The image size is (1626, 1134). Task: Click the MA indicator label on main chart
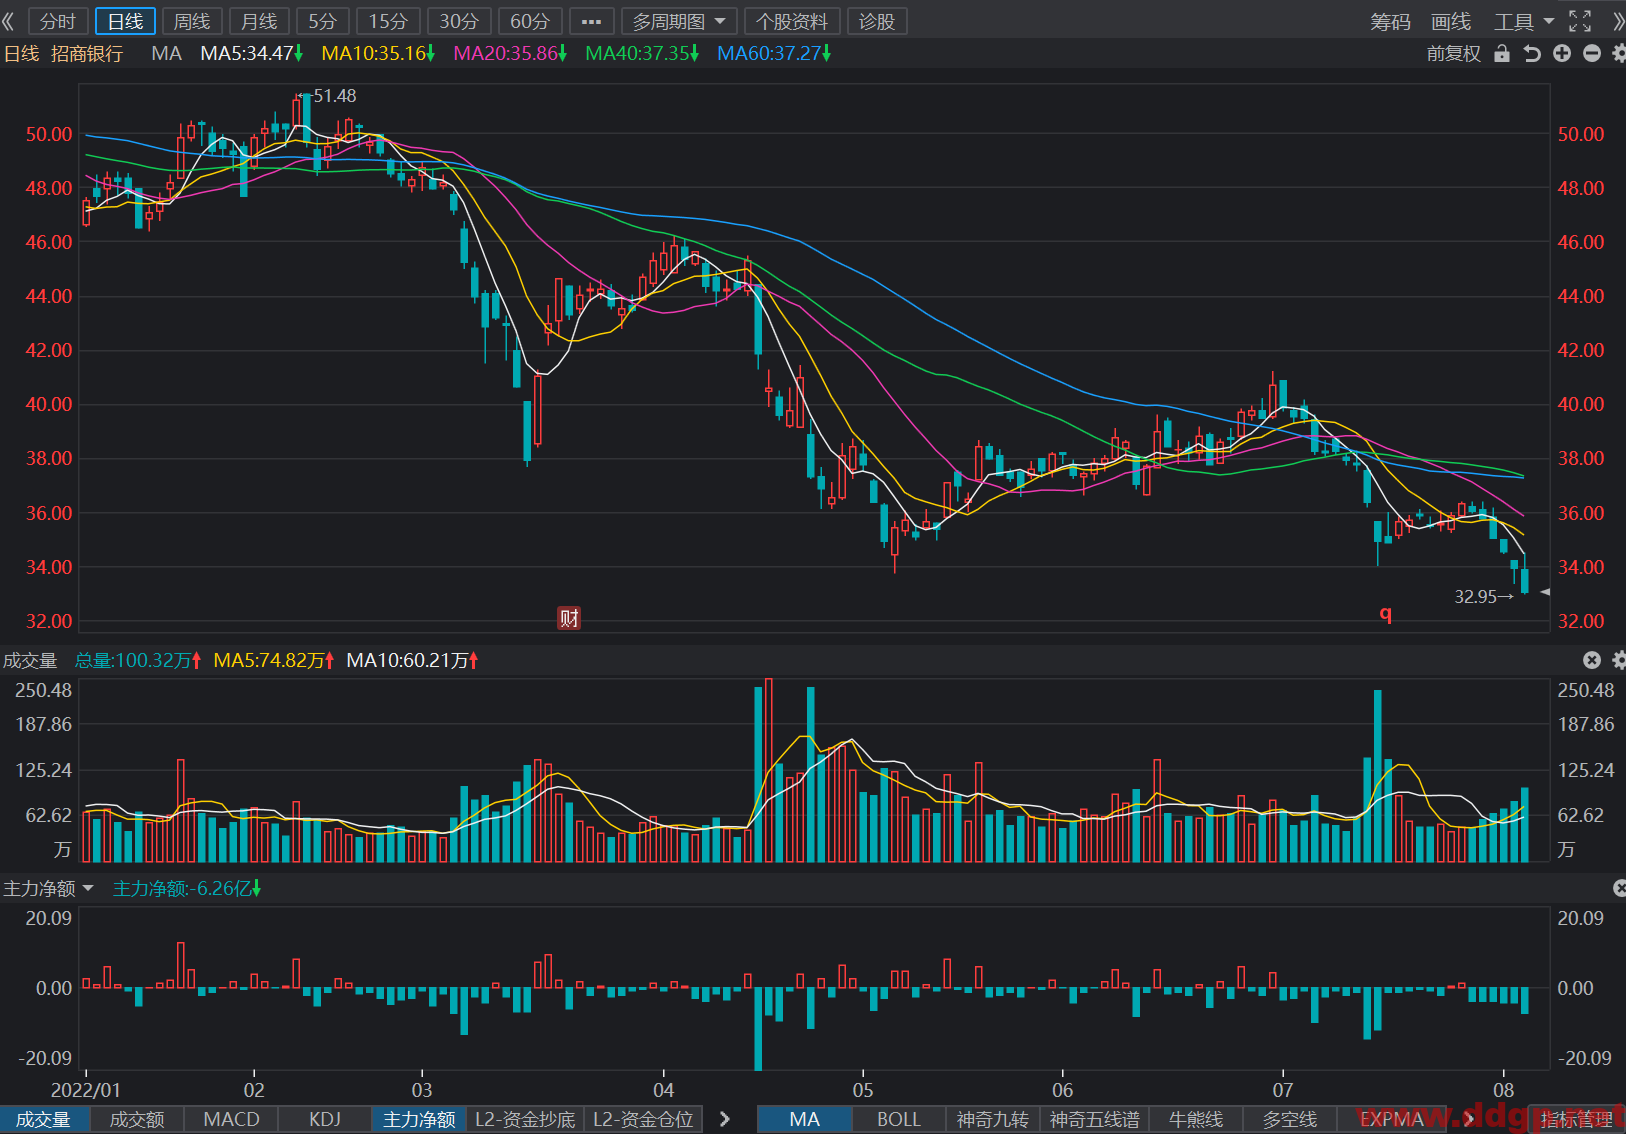click(x=166, y=53)
